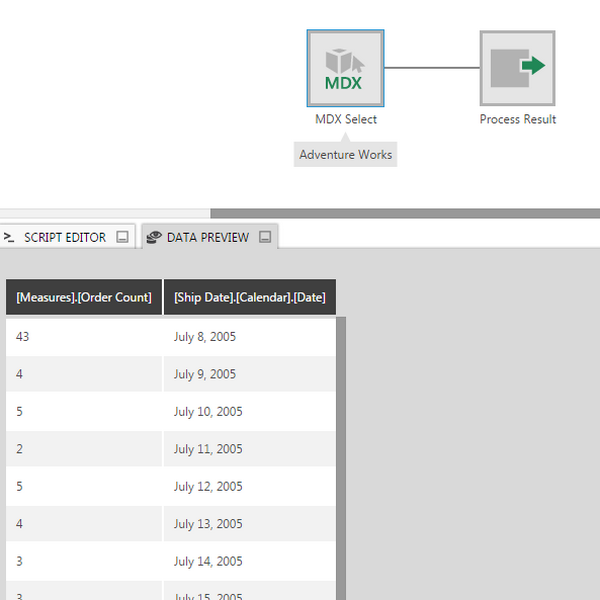Click the Process Result node caption

pyautogui.click(x=517, y=119)
